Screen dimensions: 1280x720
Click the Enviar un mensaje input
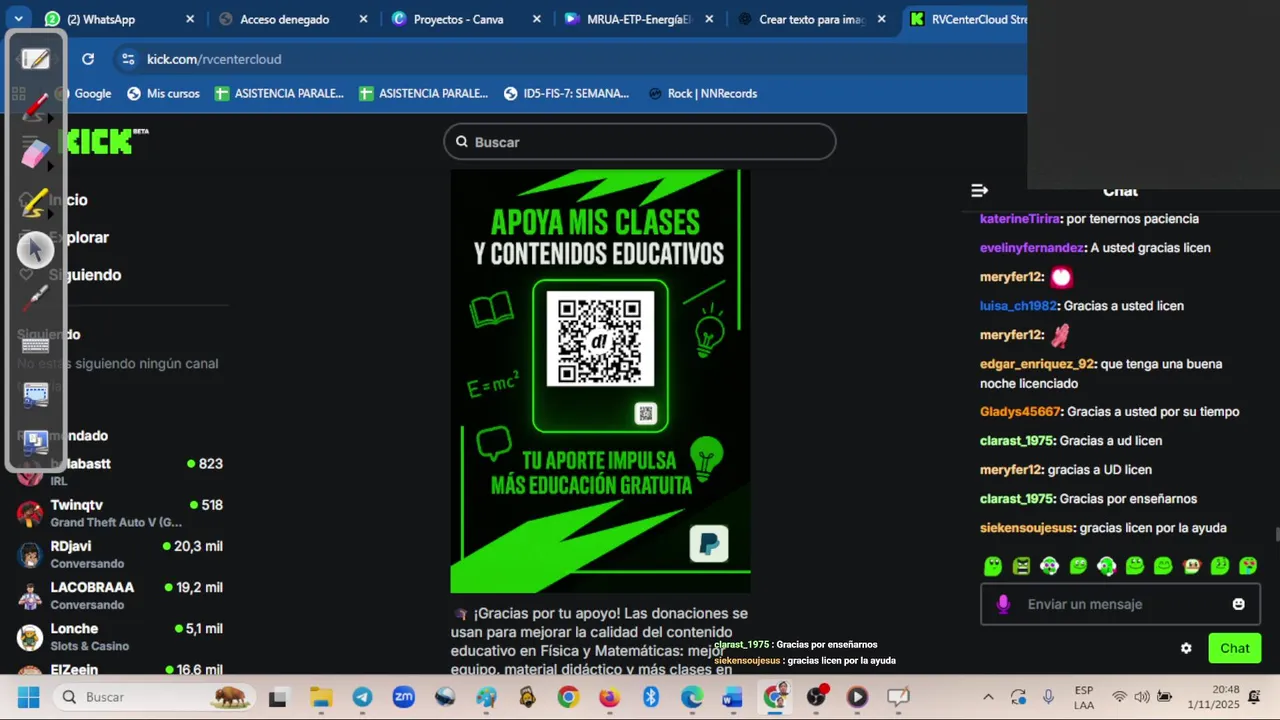click(x=1120, y=604)
